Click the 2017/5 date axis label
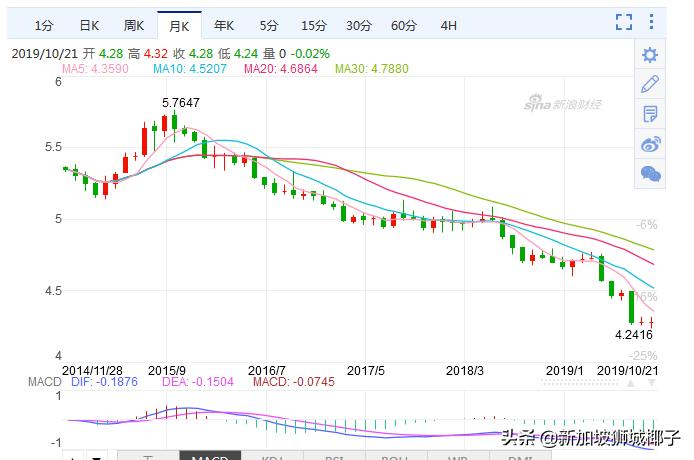This screenshot has width=694, height=460. 366,370
